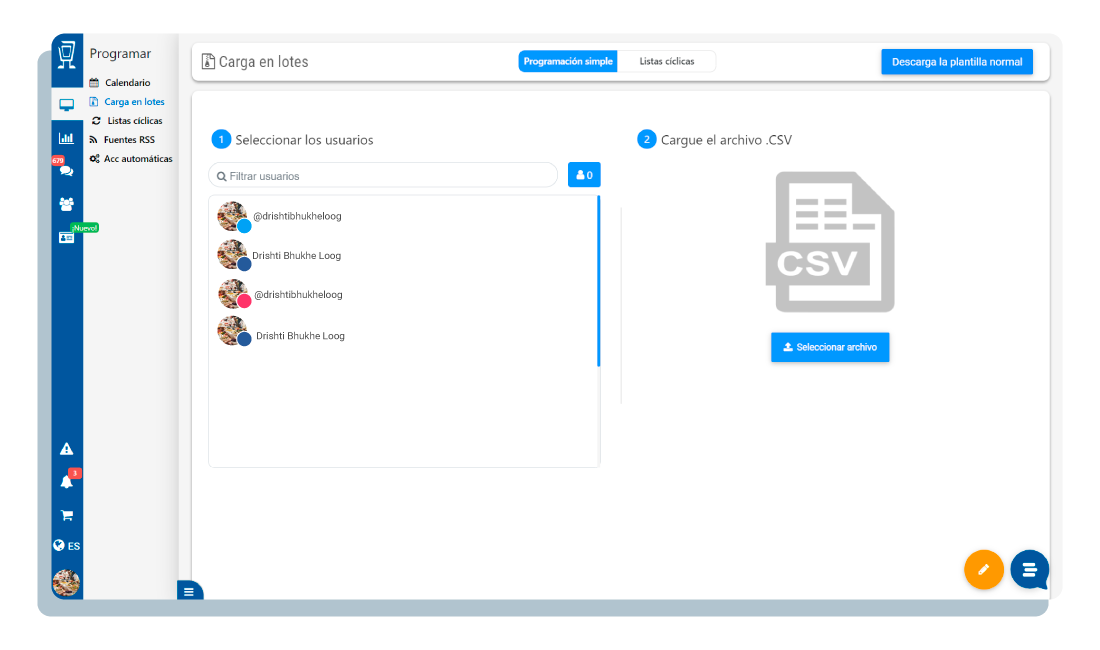The width and height of the screenshot is (1100, 650).
Task: Open the audience people group icon
Action: point(67,204)
